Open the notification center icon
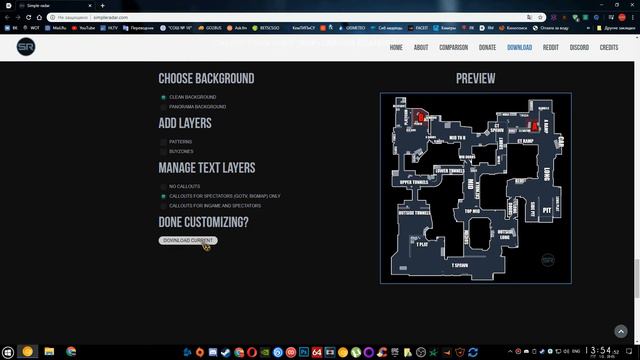 point(629,351)
